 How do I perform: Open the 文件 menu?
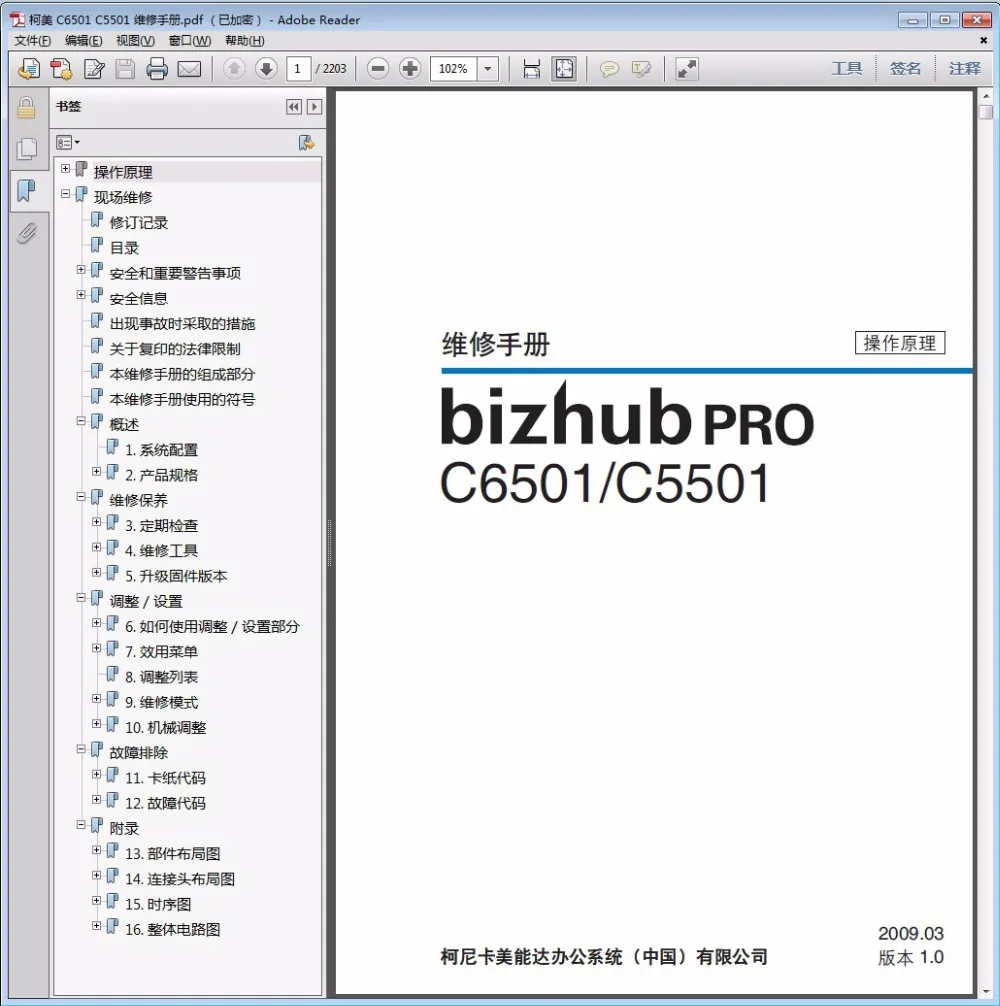pyautogui.click(x=30, y=41)
